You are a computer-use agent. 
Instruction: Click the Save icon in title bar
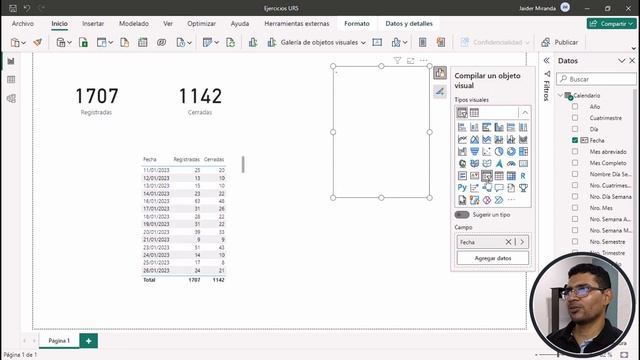[13, 8]
